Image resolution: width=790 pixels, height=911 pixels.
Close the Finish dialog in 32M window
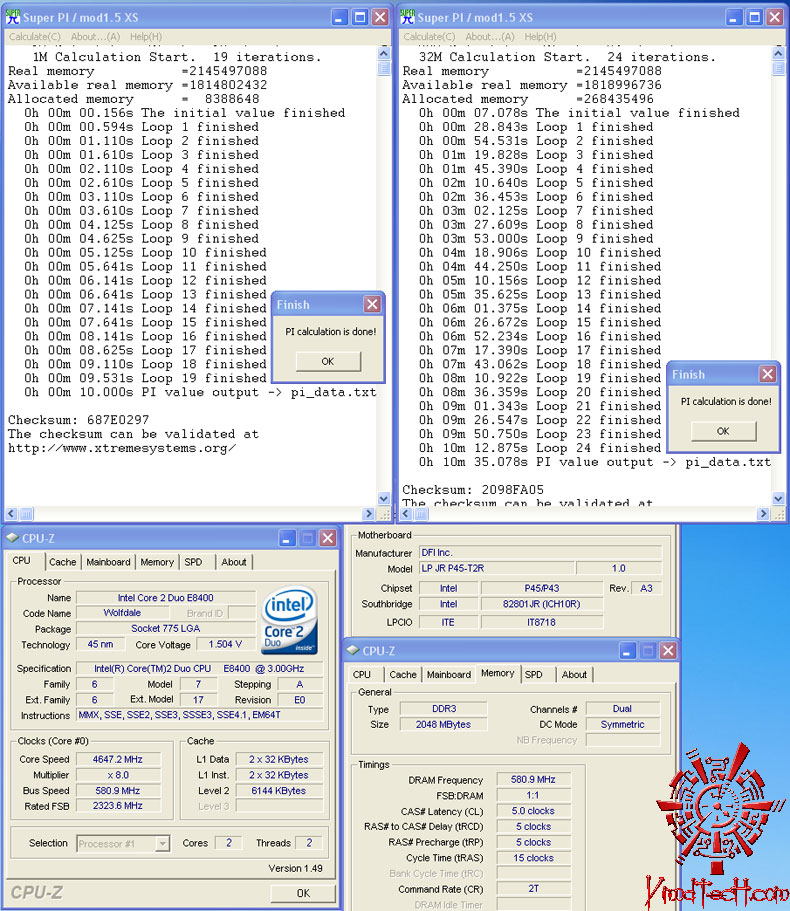click(x=768, y=374)
